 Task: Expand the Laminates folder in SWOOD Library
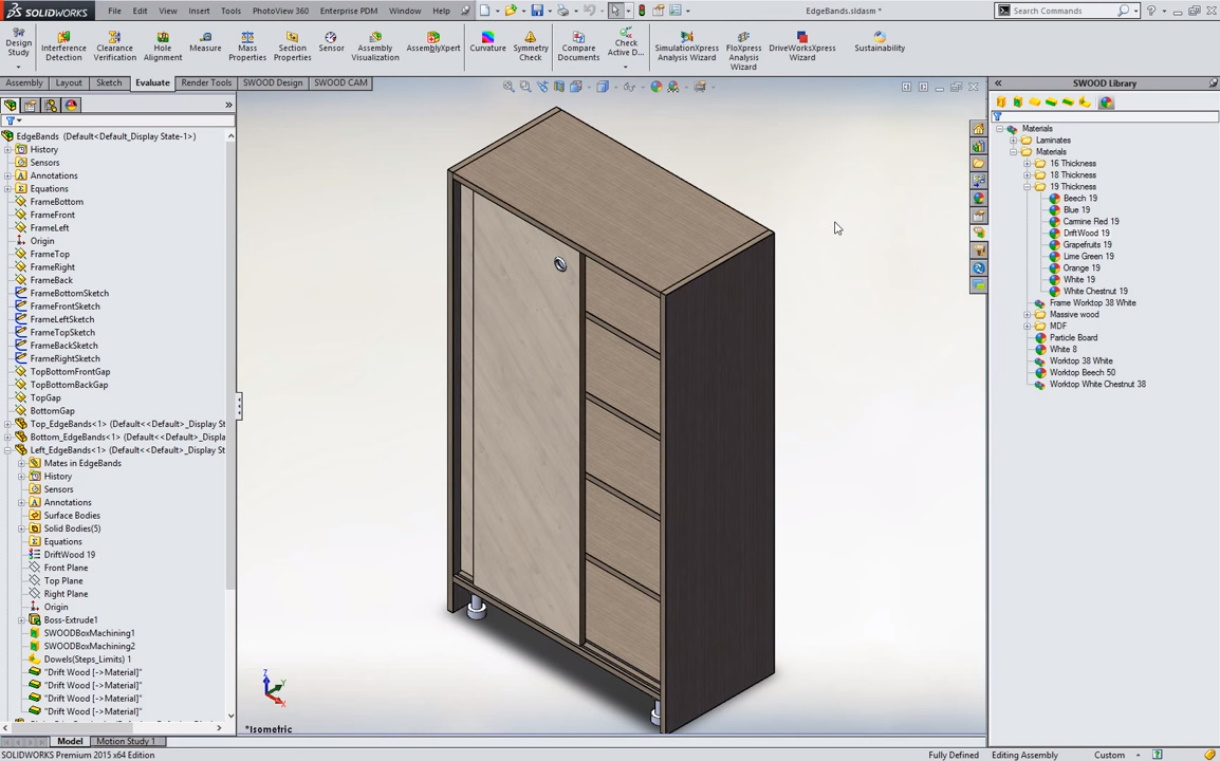(1013, 141)
